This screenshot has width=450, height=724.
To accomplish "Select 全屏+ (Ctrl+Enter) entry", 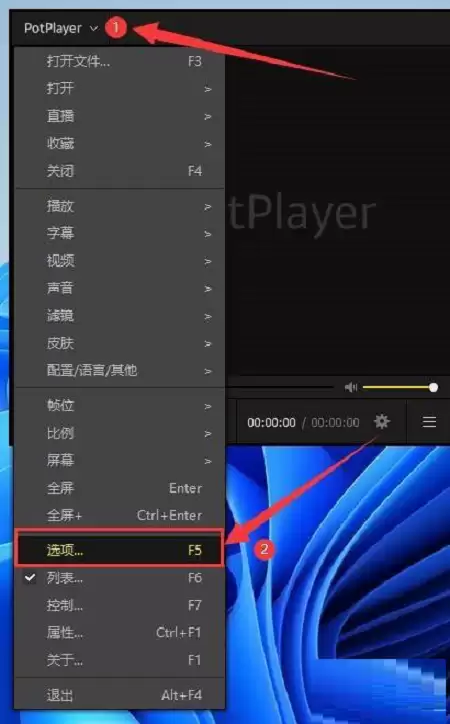I will pyautogui.click(x=120, y=515).
